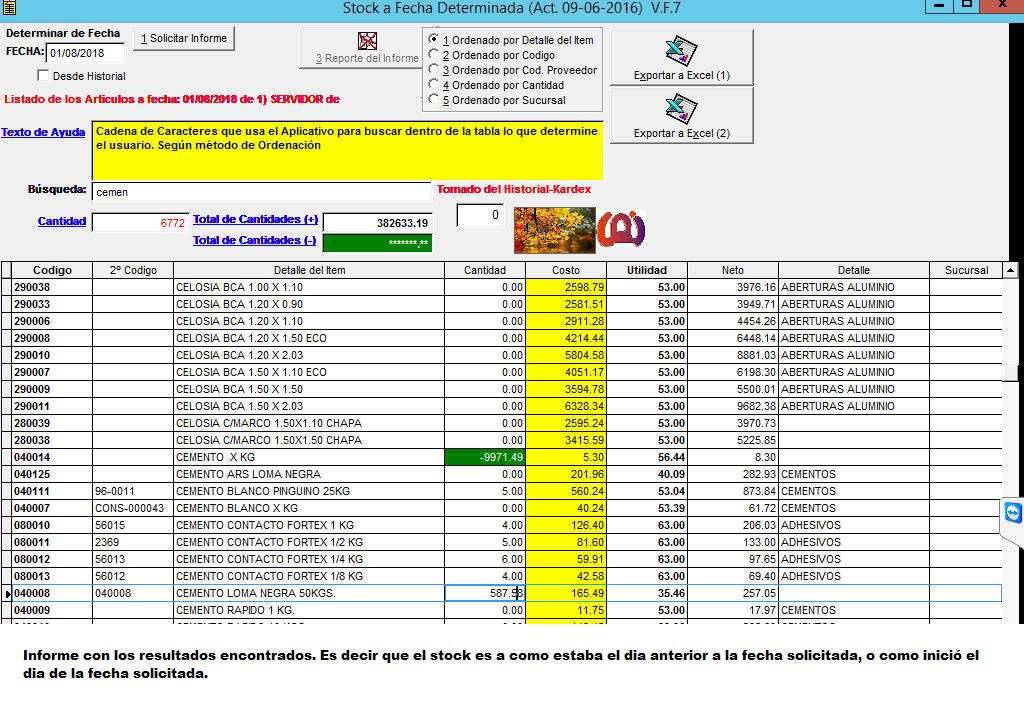The width and height of the screenshot is (1024, 701).
Task: Click the item CEMENTO CONTACTO FORTEX 1/8 KG
Action: pyautogui.click(x=309, y=576)
